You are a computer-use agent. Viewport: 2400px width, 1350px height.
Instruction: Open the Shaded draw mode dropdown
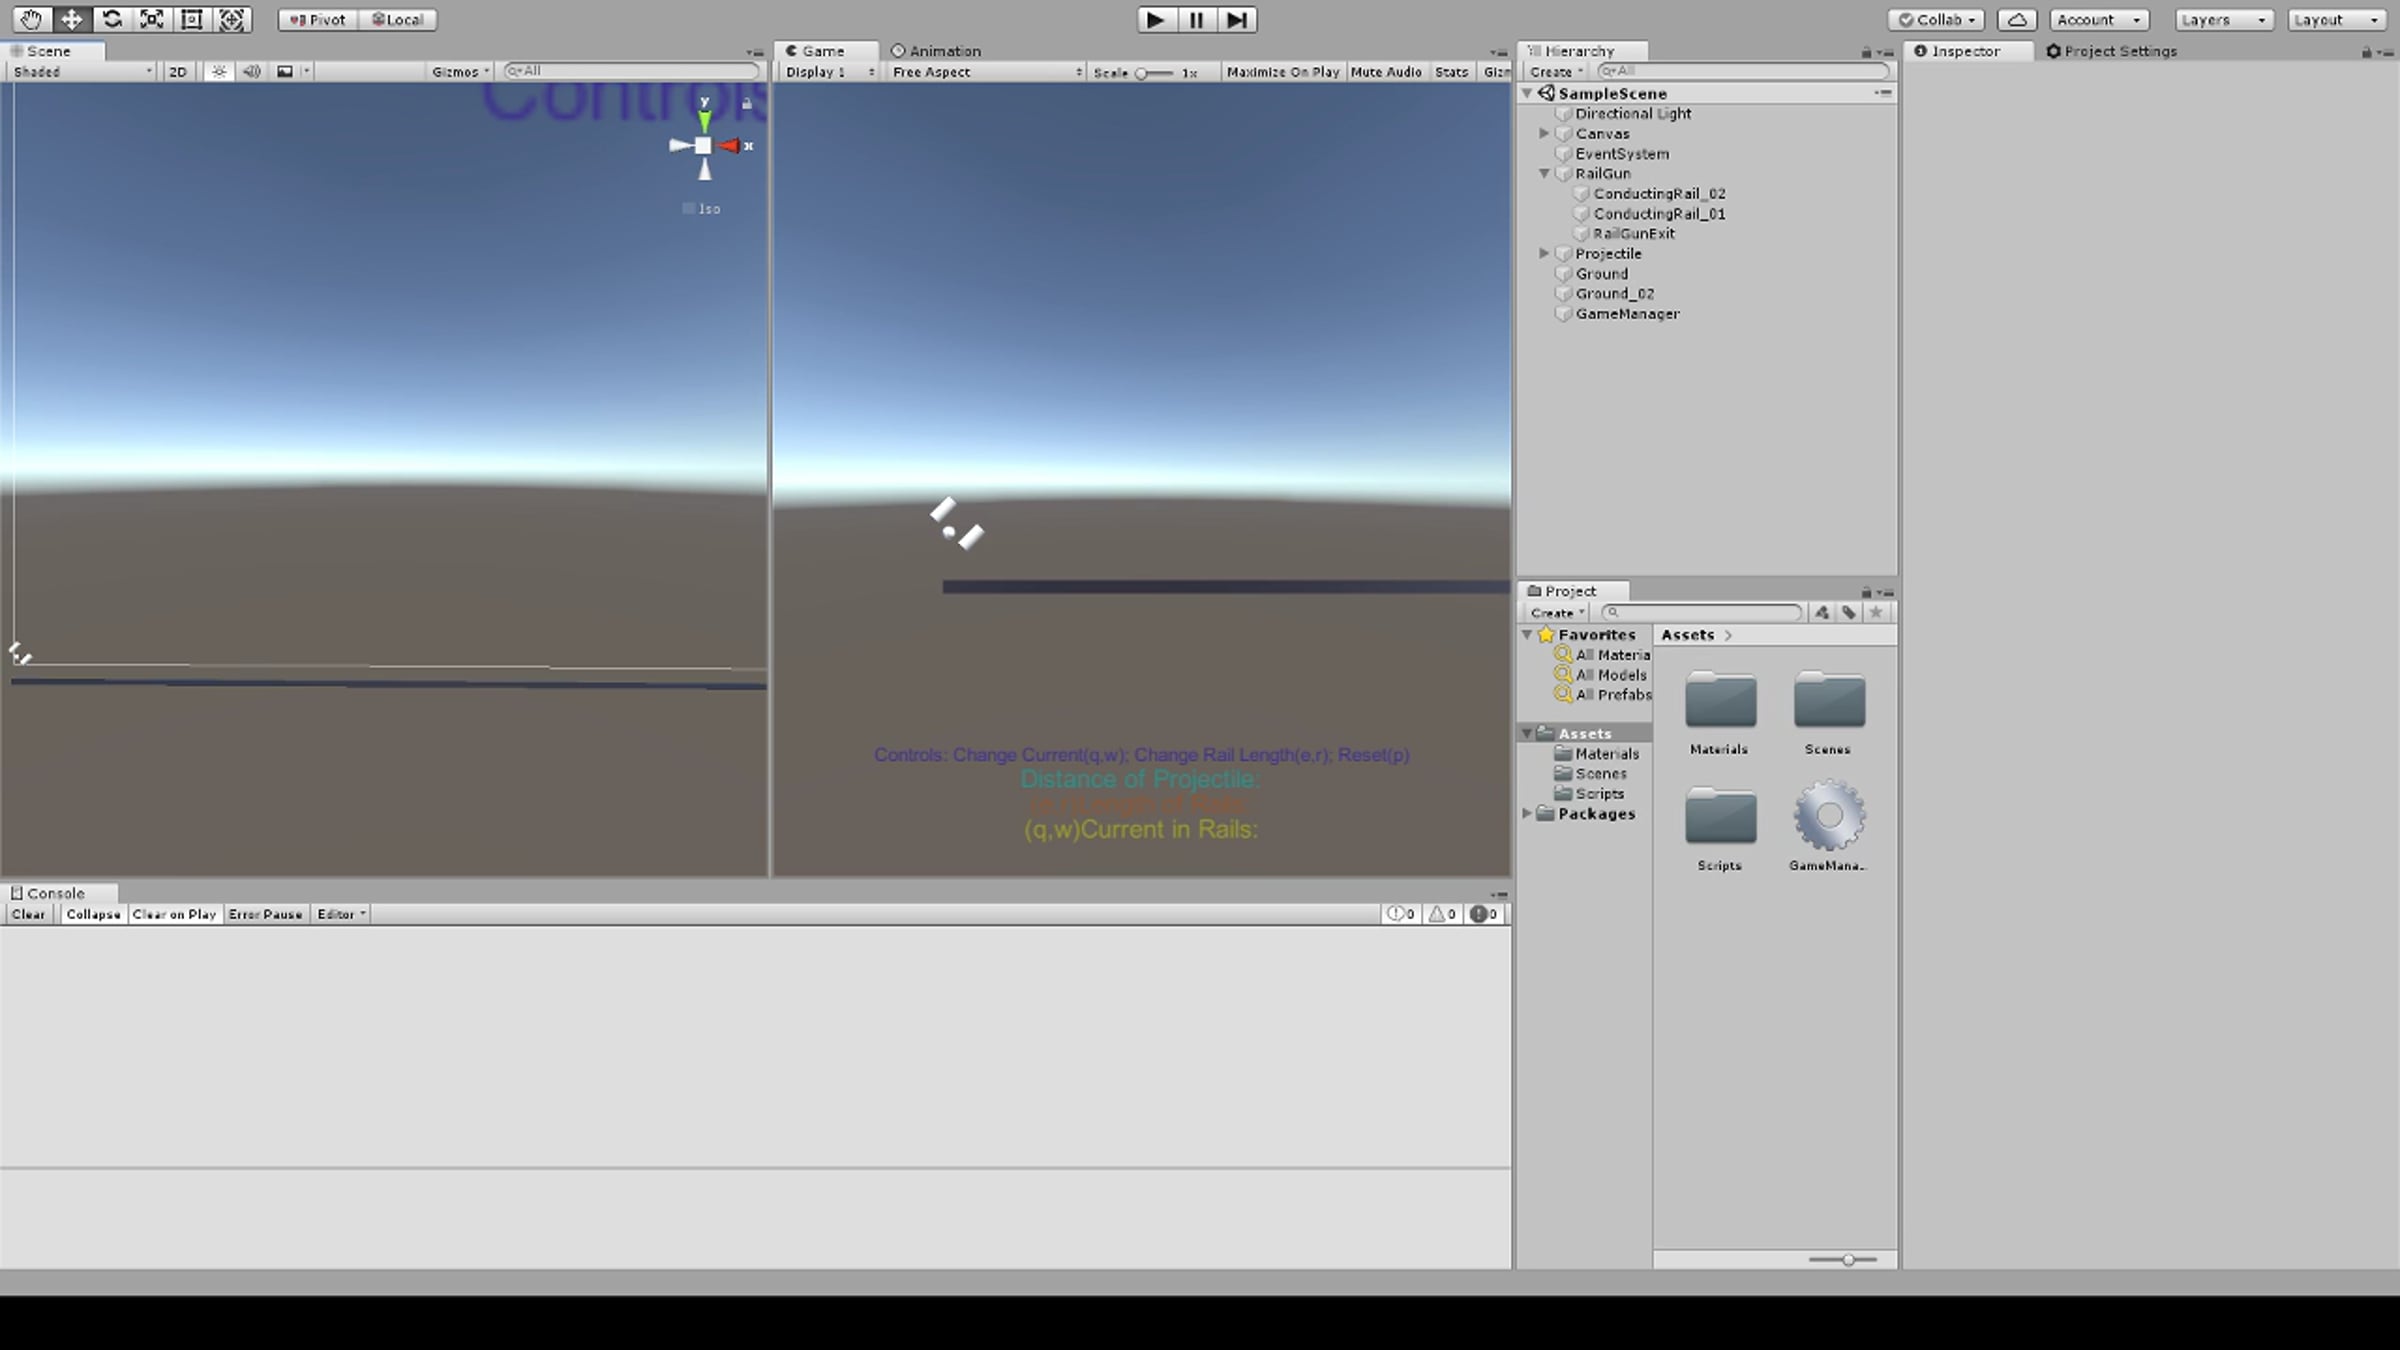pos(82,72)
